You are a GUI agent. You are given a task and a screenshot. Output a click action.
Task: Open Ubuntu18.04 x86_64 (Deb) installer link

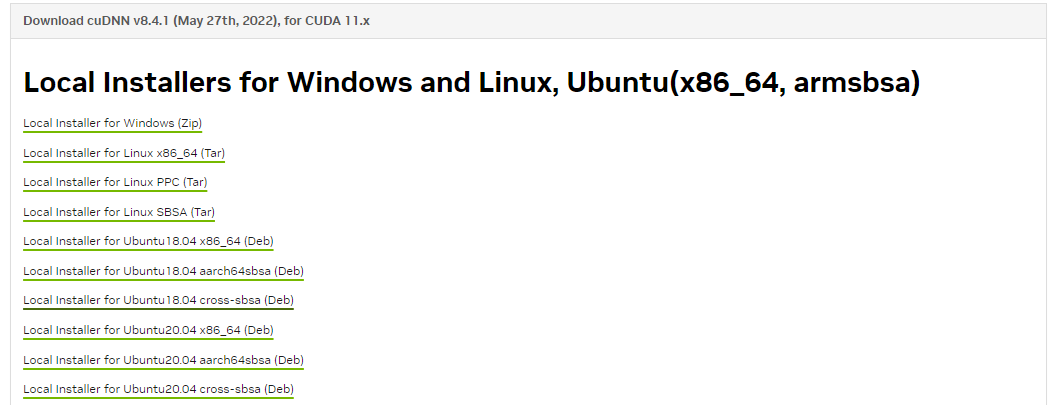pos(148,242)
